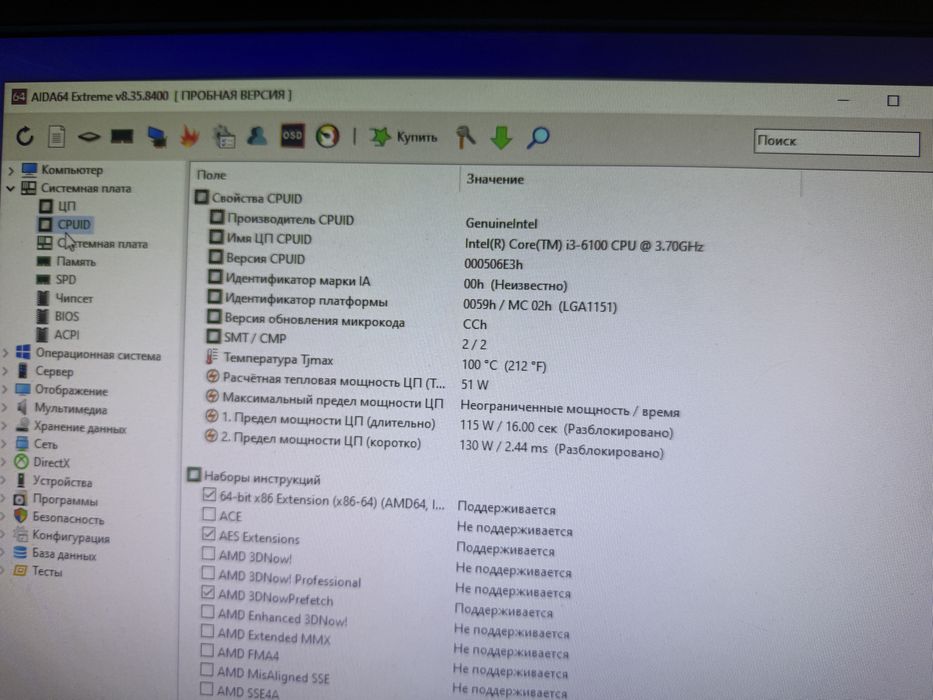Toggle the AMD 3DNowPrefetch checkbox
This screenshot has width=933, height=700.
[x=208, y=592]
